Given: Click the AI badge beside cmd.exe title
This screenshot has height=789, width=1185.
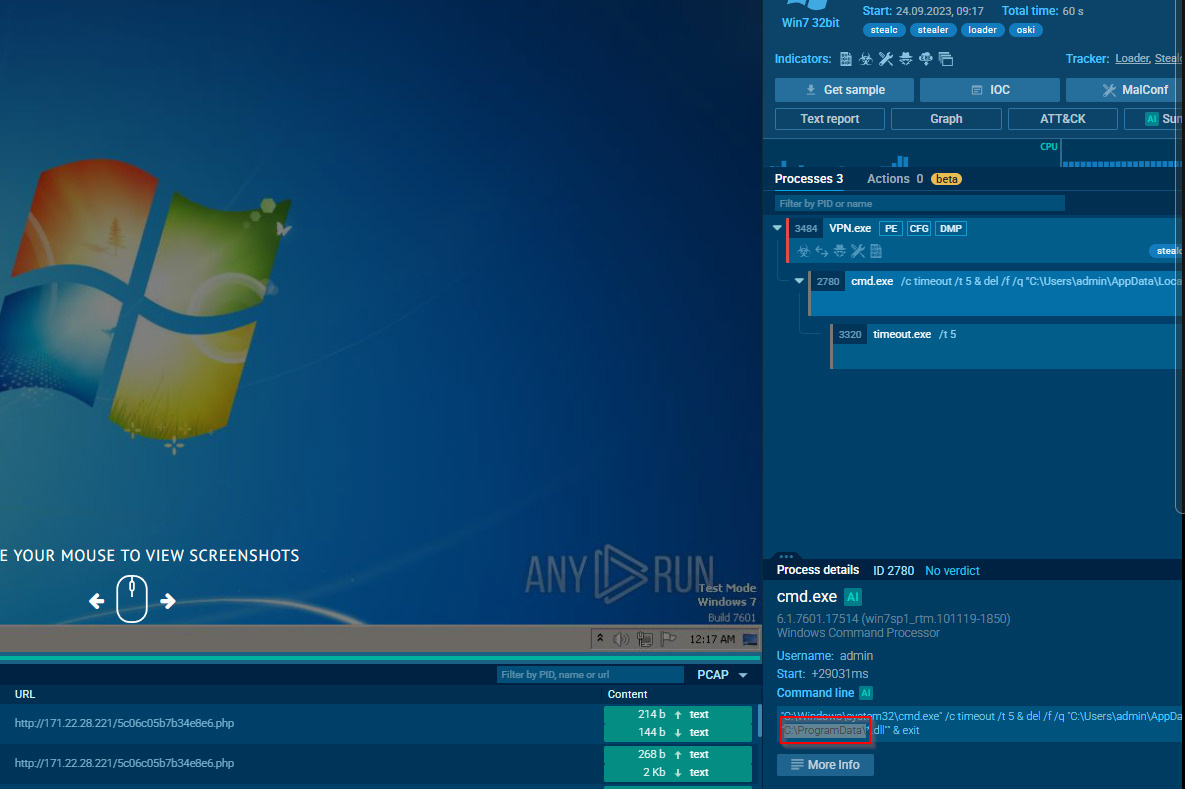Looking at the screenshot, I should 853,597.
